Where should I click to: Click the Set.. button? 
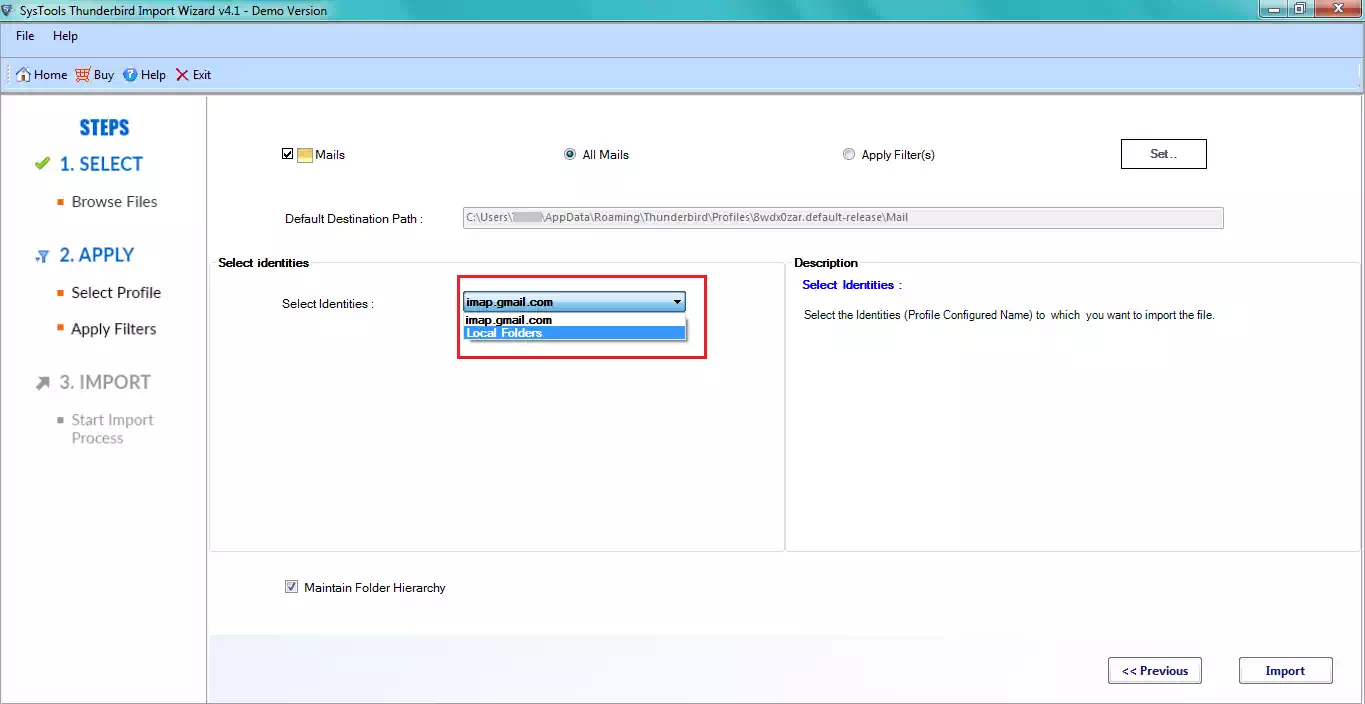click(x=1164, y=154)
